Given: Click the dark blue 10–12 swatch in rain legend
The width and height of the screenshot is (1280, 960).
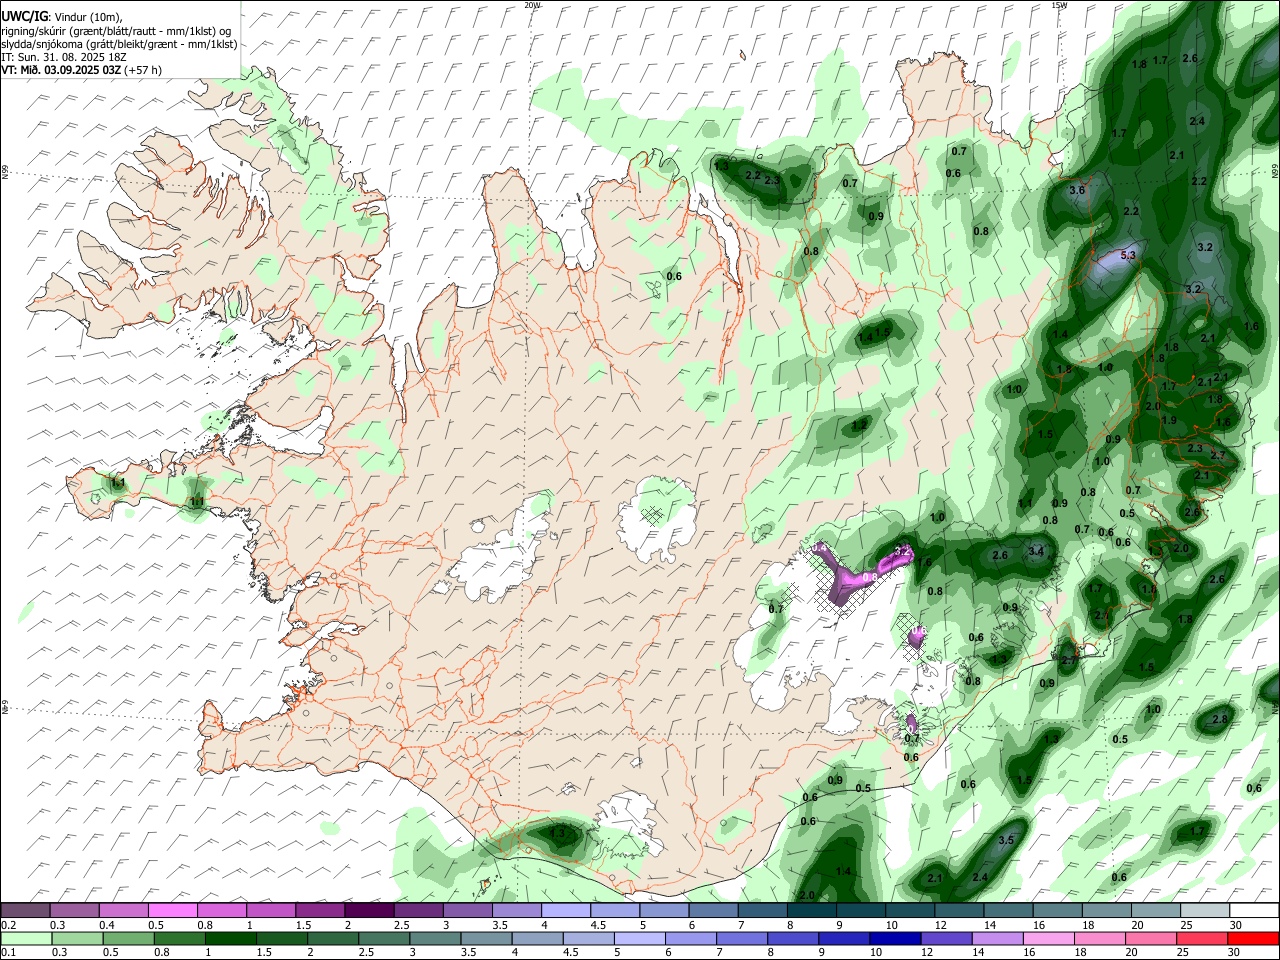Looking at the screenshot, I should (x=894, y=939).
